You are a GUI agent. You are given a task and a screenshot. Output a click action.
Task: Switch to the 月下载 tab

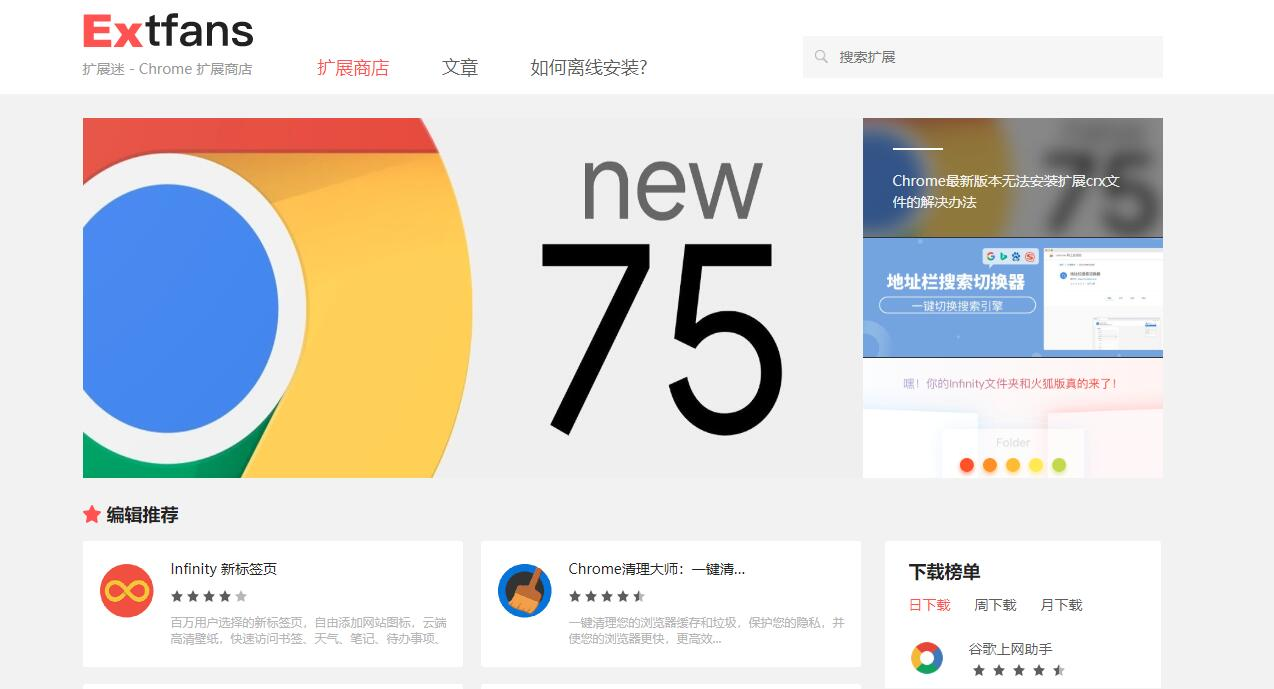coord(1061,605)
